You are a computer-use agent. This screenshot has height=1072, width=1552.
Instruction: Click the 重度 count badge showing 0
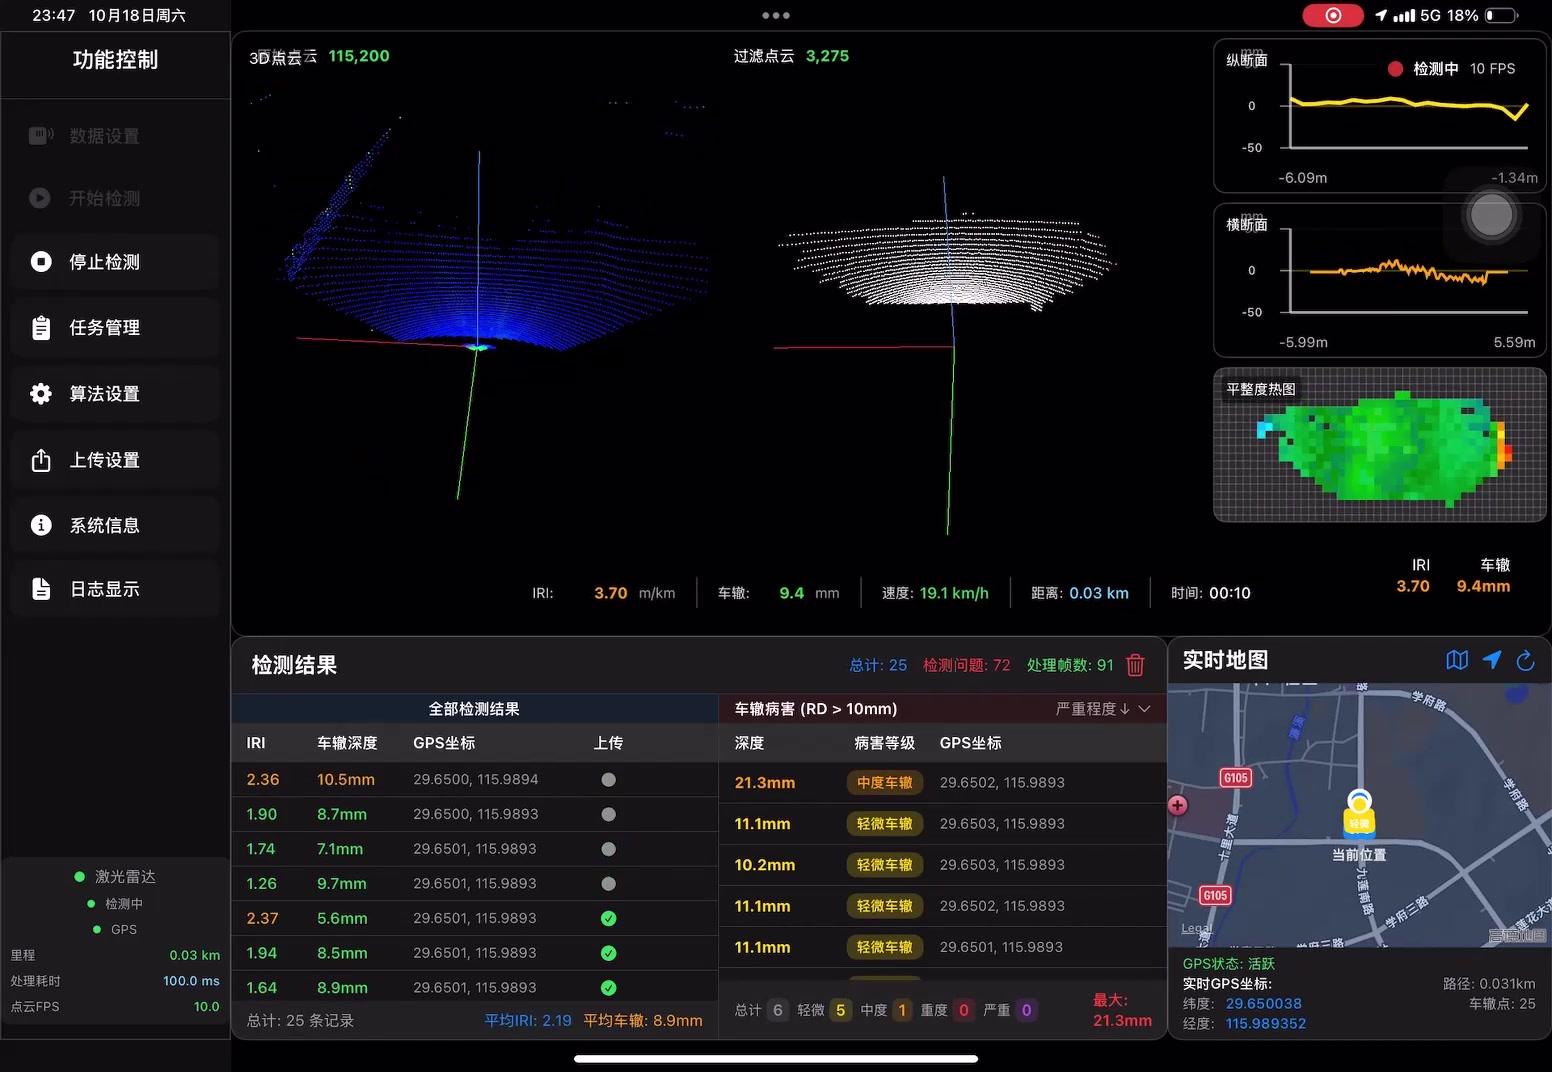[964, 1010]
